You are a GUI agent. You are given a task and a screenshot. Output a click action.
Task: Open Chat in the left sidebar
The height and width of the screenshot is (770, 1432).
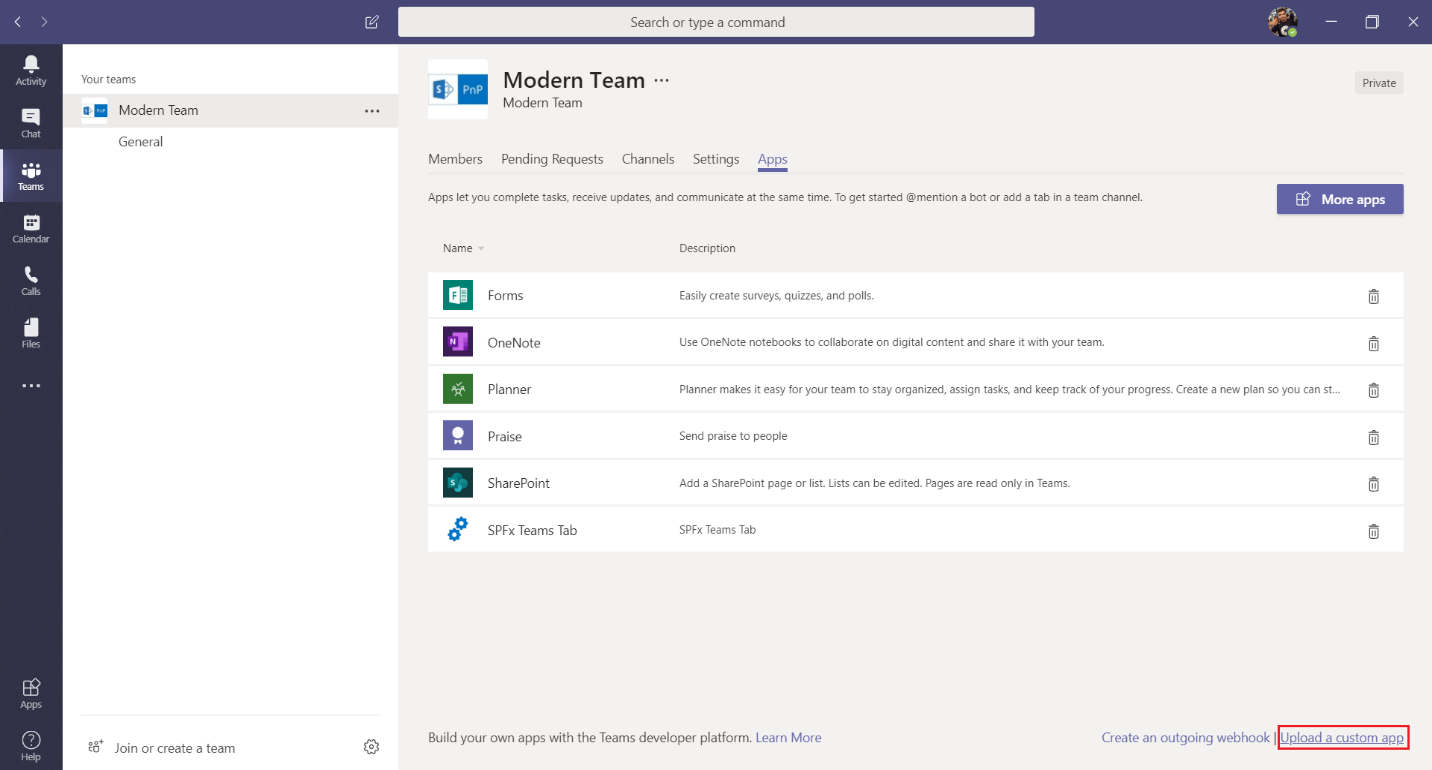point(31,122)
